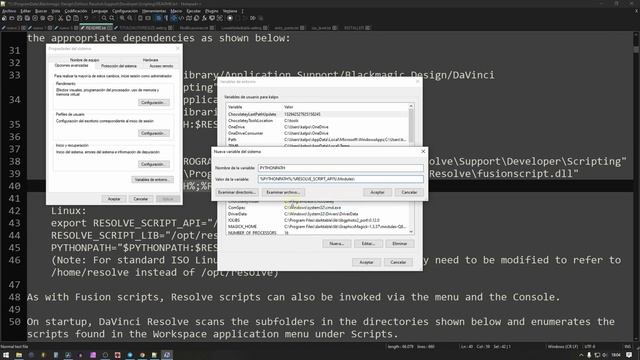640x360 pixels.
Task: Click the Notepad++ Paste icon
Action: (76, 18)
